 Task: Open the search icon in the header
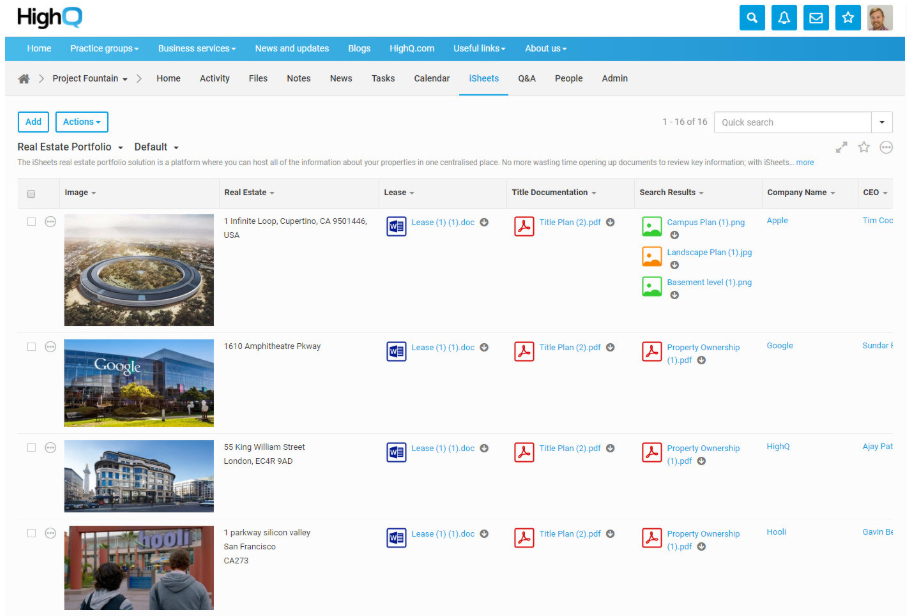pyautogui.click(x=752, y=18)
